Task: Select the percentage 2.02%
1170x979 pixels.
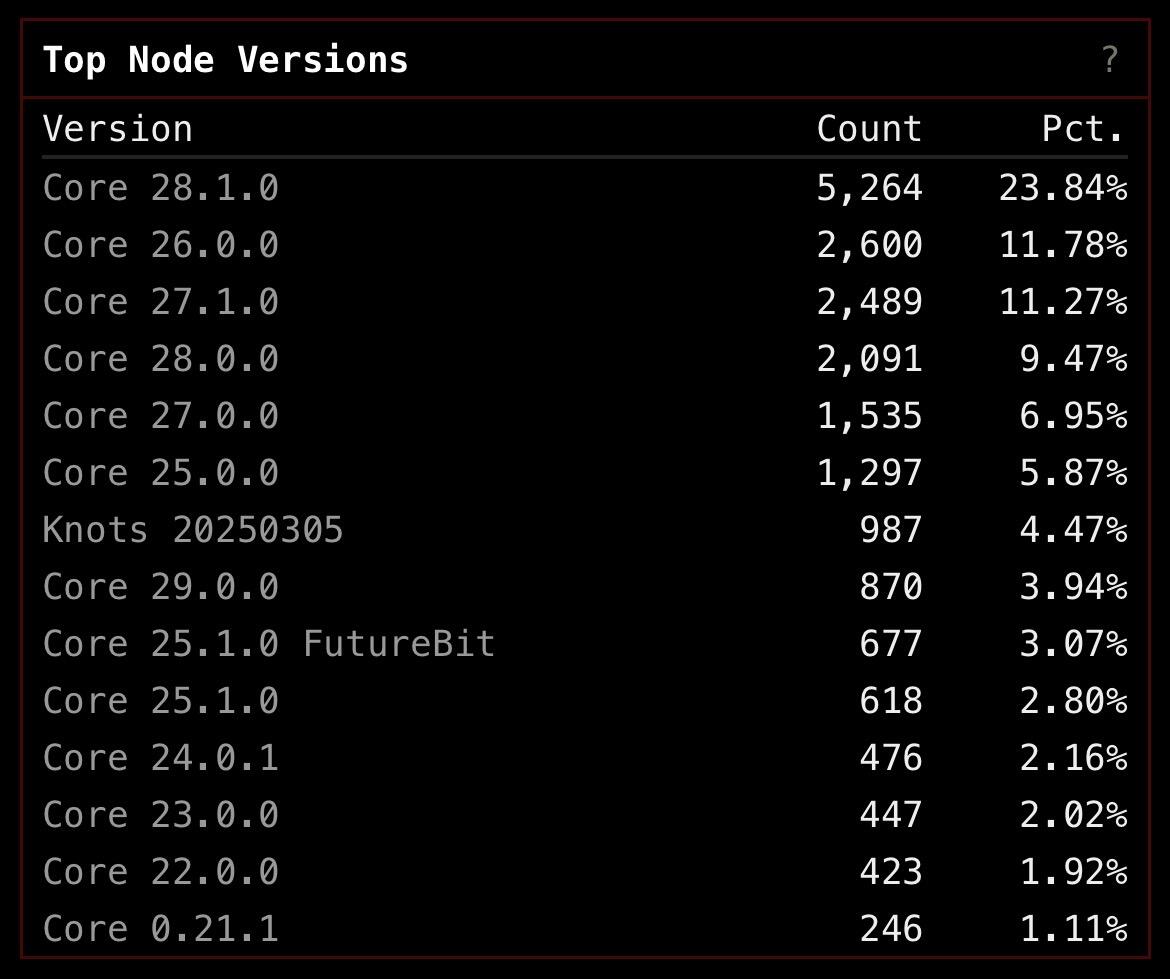Action: pos(1074,815)
